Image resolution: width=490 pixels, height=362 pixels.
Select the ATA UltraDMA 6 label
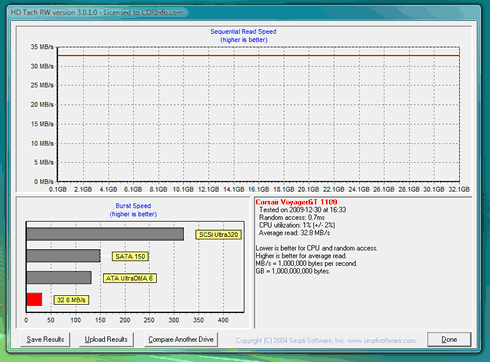130,278
